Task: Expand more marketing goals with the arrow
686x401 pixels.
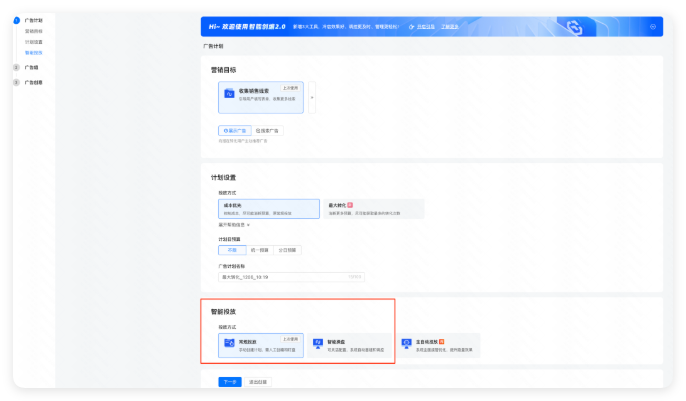Action: (311, 97)
